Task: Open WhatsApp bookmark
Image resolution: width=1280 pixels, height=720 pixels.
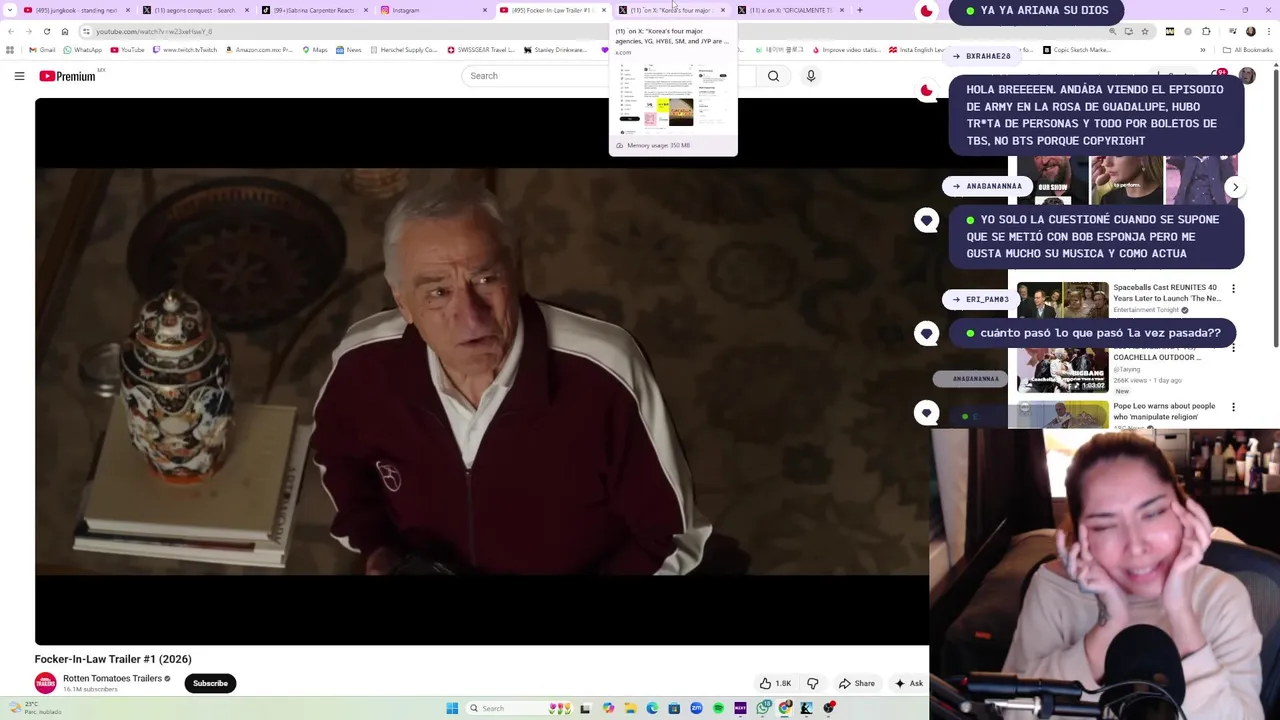Action: click(x=82, y=50)
